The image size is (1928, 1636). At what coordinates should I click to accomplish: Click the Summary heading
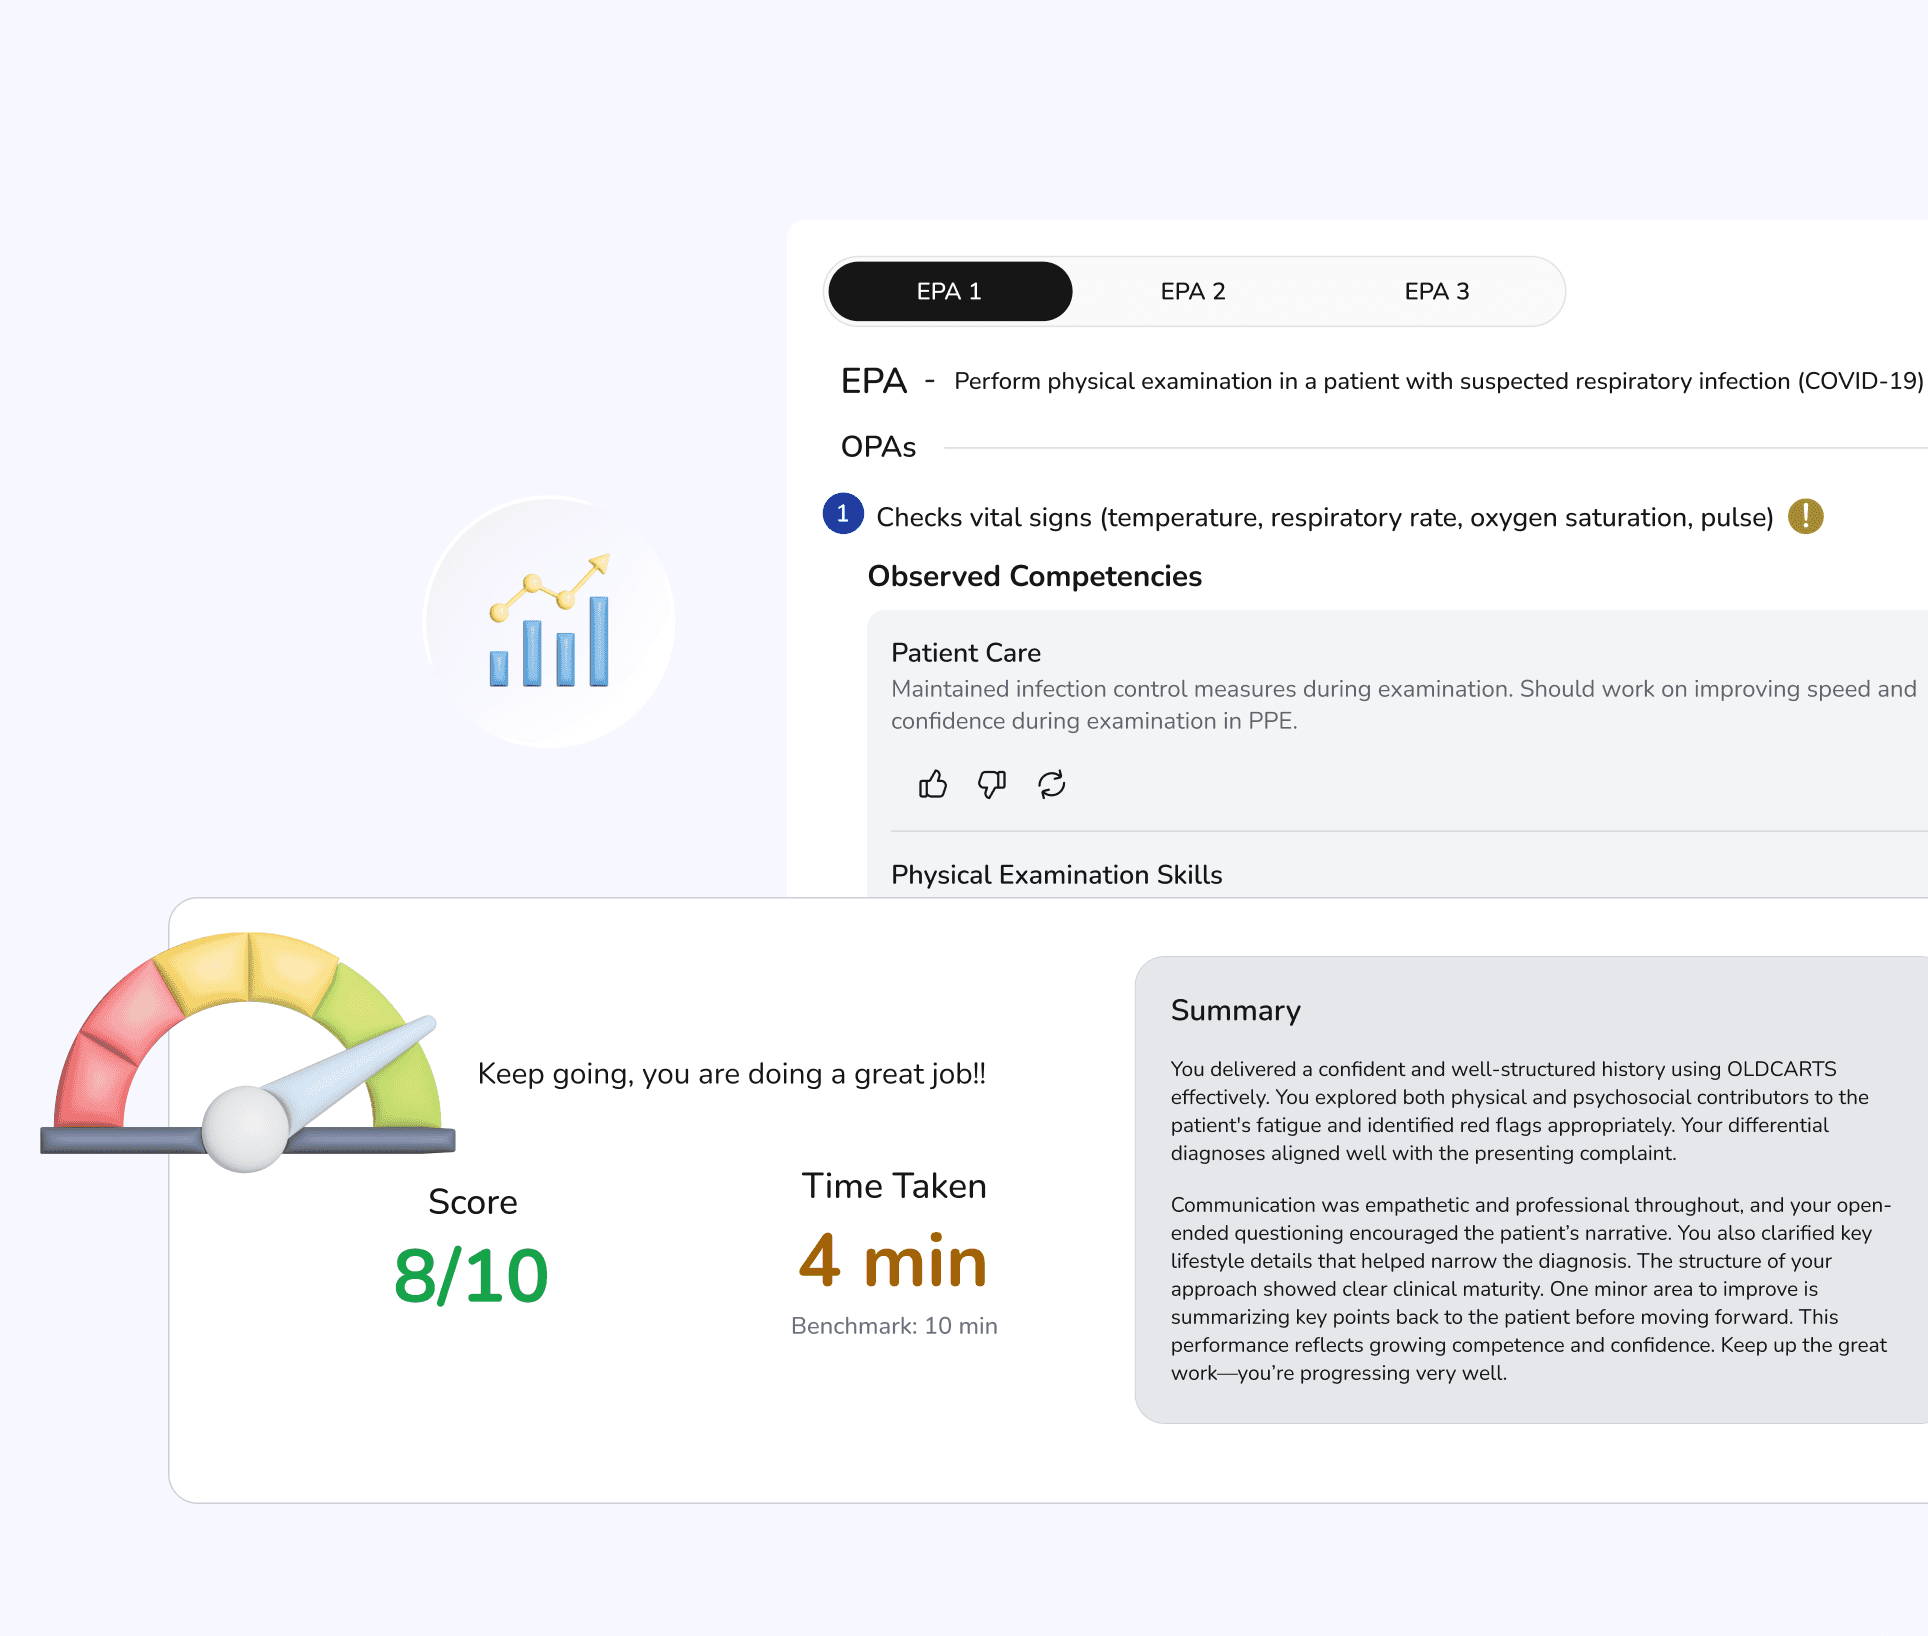pyautogui.click(x=1235, y=1011)
